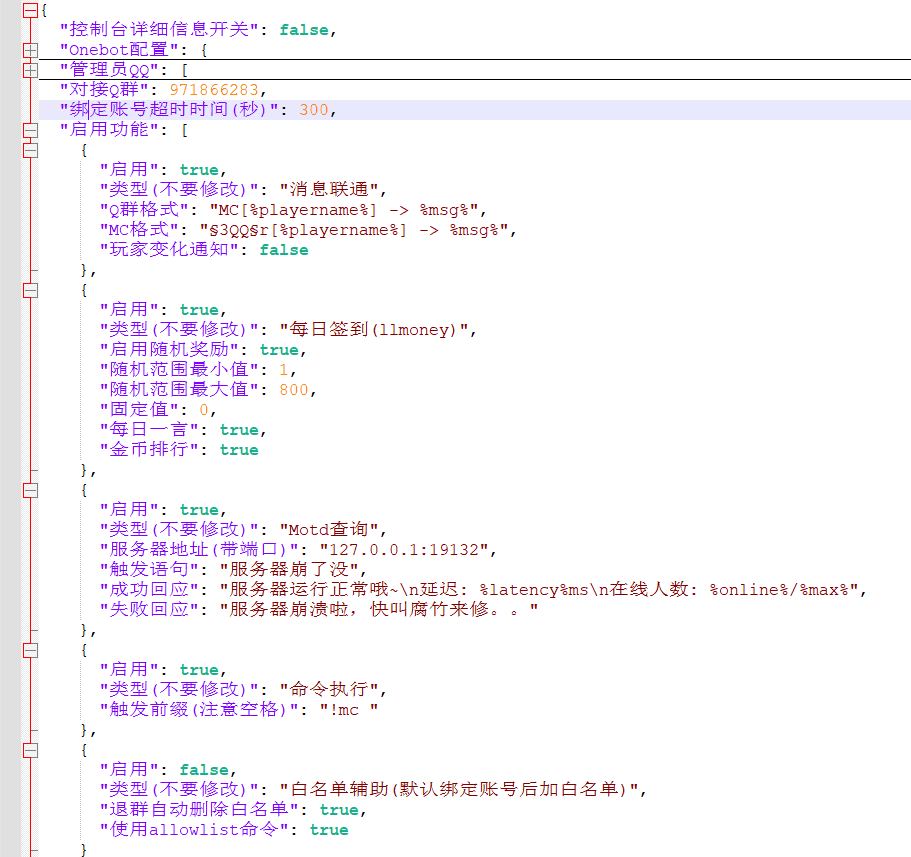Click the "启用功能" key text
This screenshot has width=911, height=857.
coord(109,130)
